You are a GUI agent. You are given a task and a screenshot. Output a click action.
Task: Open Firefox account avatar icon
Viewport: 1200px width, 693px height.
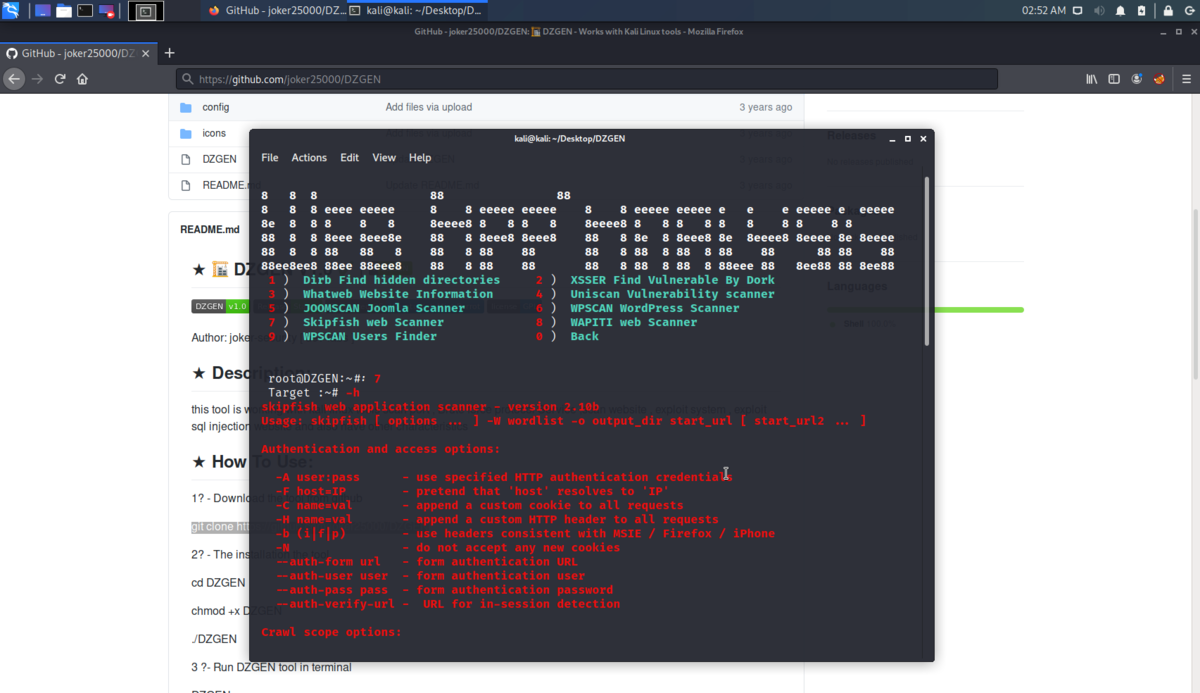click(1137, 79)
